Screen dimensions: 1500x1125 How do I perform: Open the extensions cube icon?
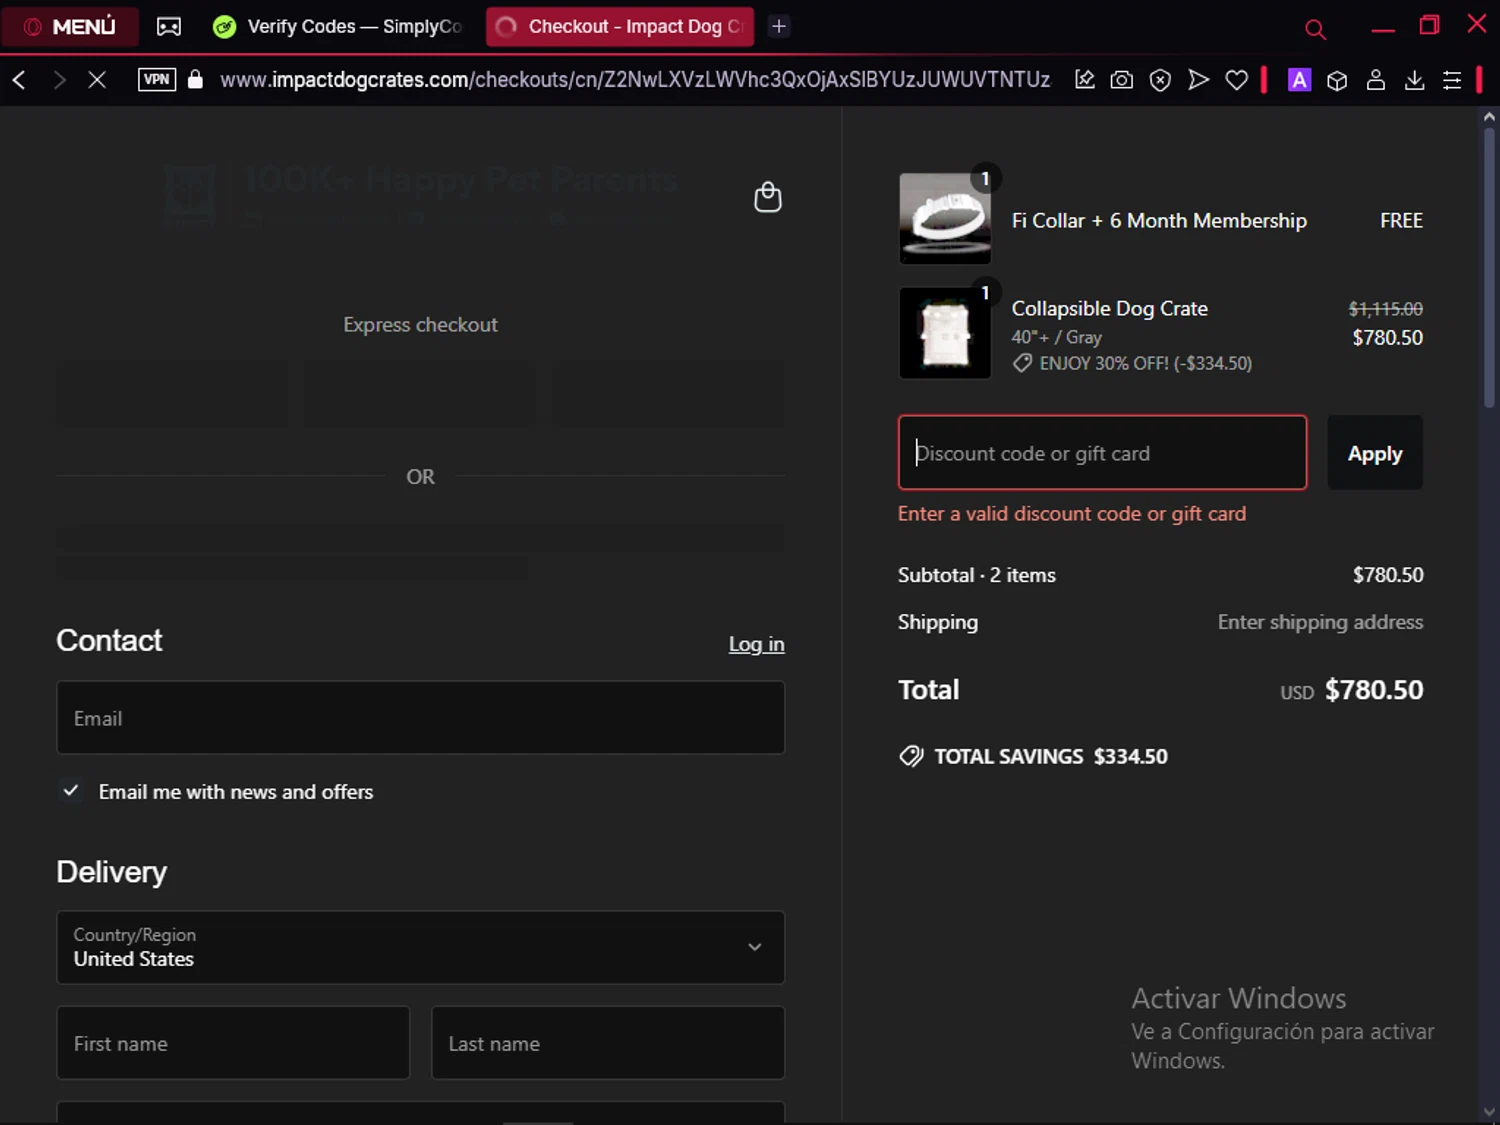1337,80
